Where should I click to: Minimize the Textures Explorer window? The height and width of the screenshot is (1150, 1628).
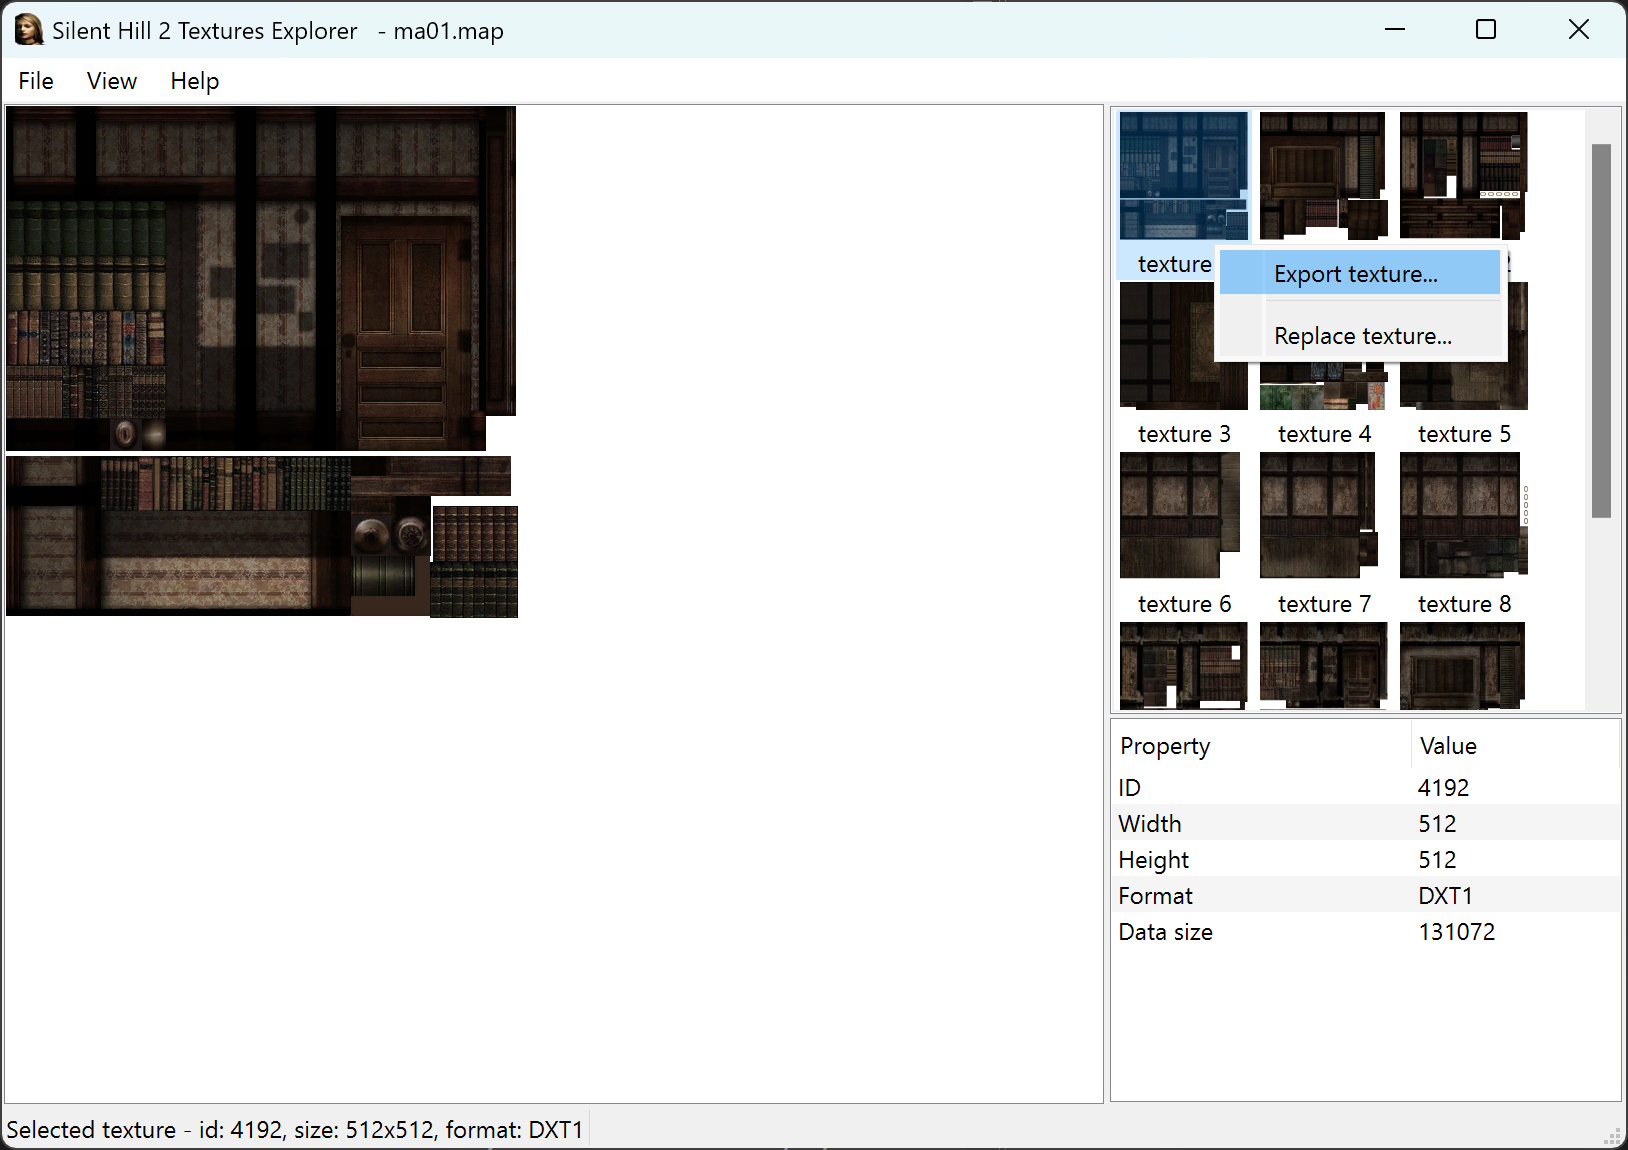coord(1395,29)
